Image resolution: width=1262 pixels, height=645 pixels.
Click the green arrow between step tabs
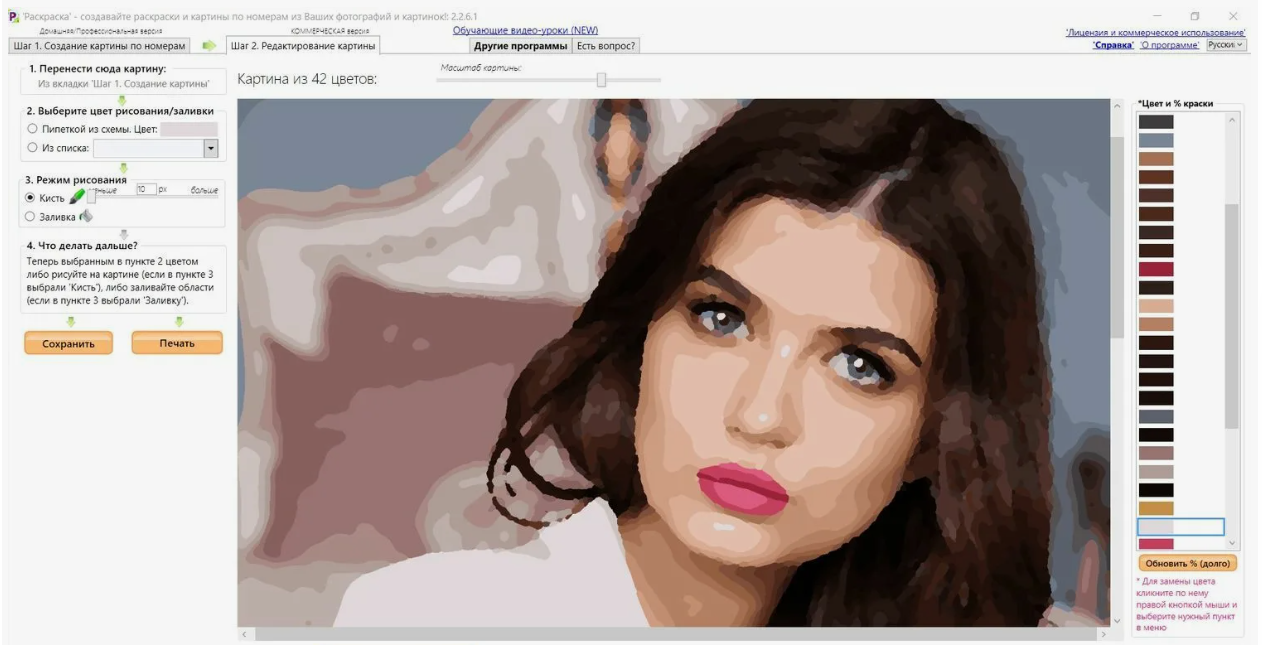[209, 46]
